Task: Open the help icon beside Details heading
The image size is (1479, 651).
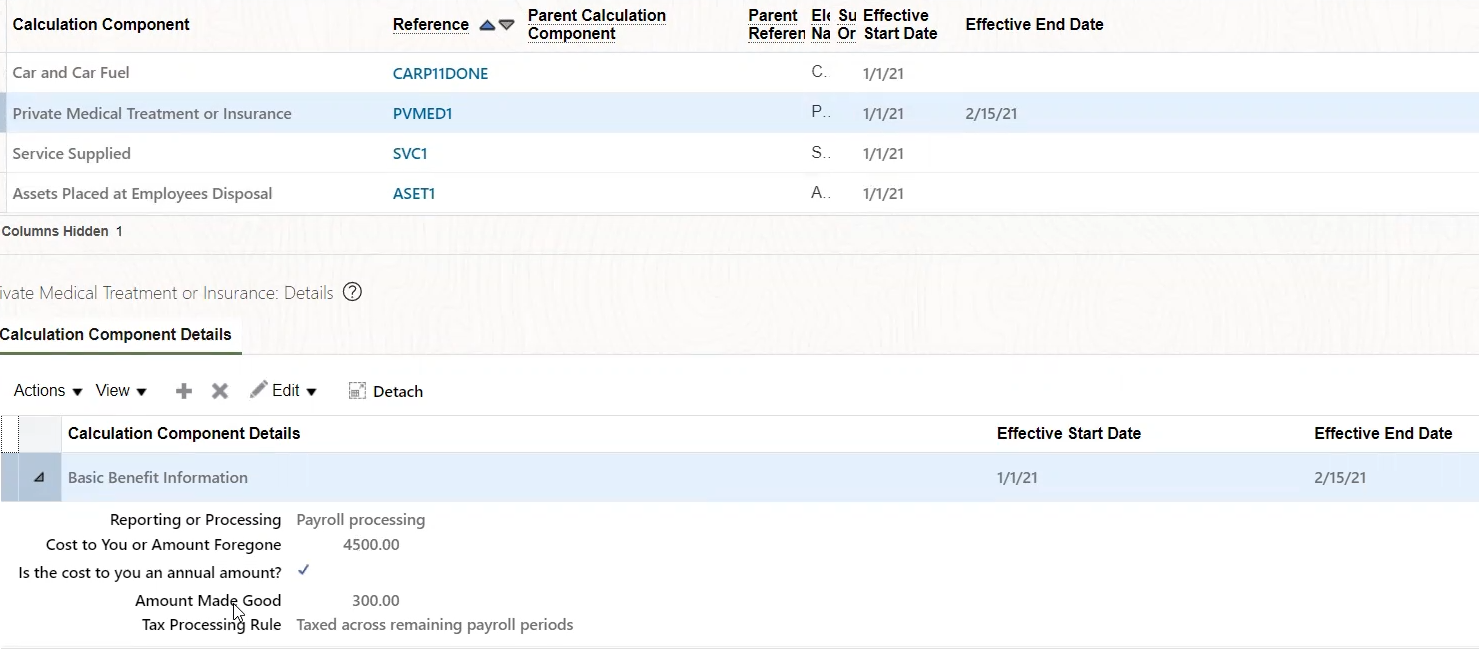Action: [352, 293]
